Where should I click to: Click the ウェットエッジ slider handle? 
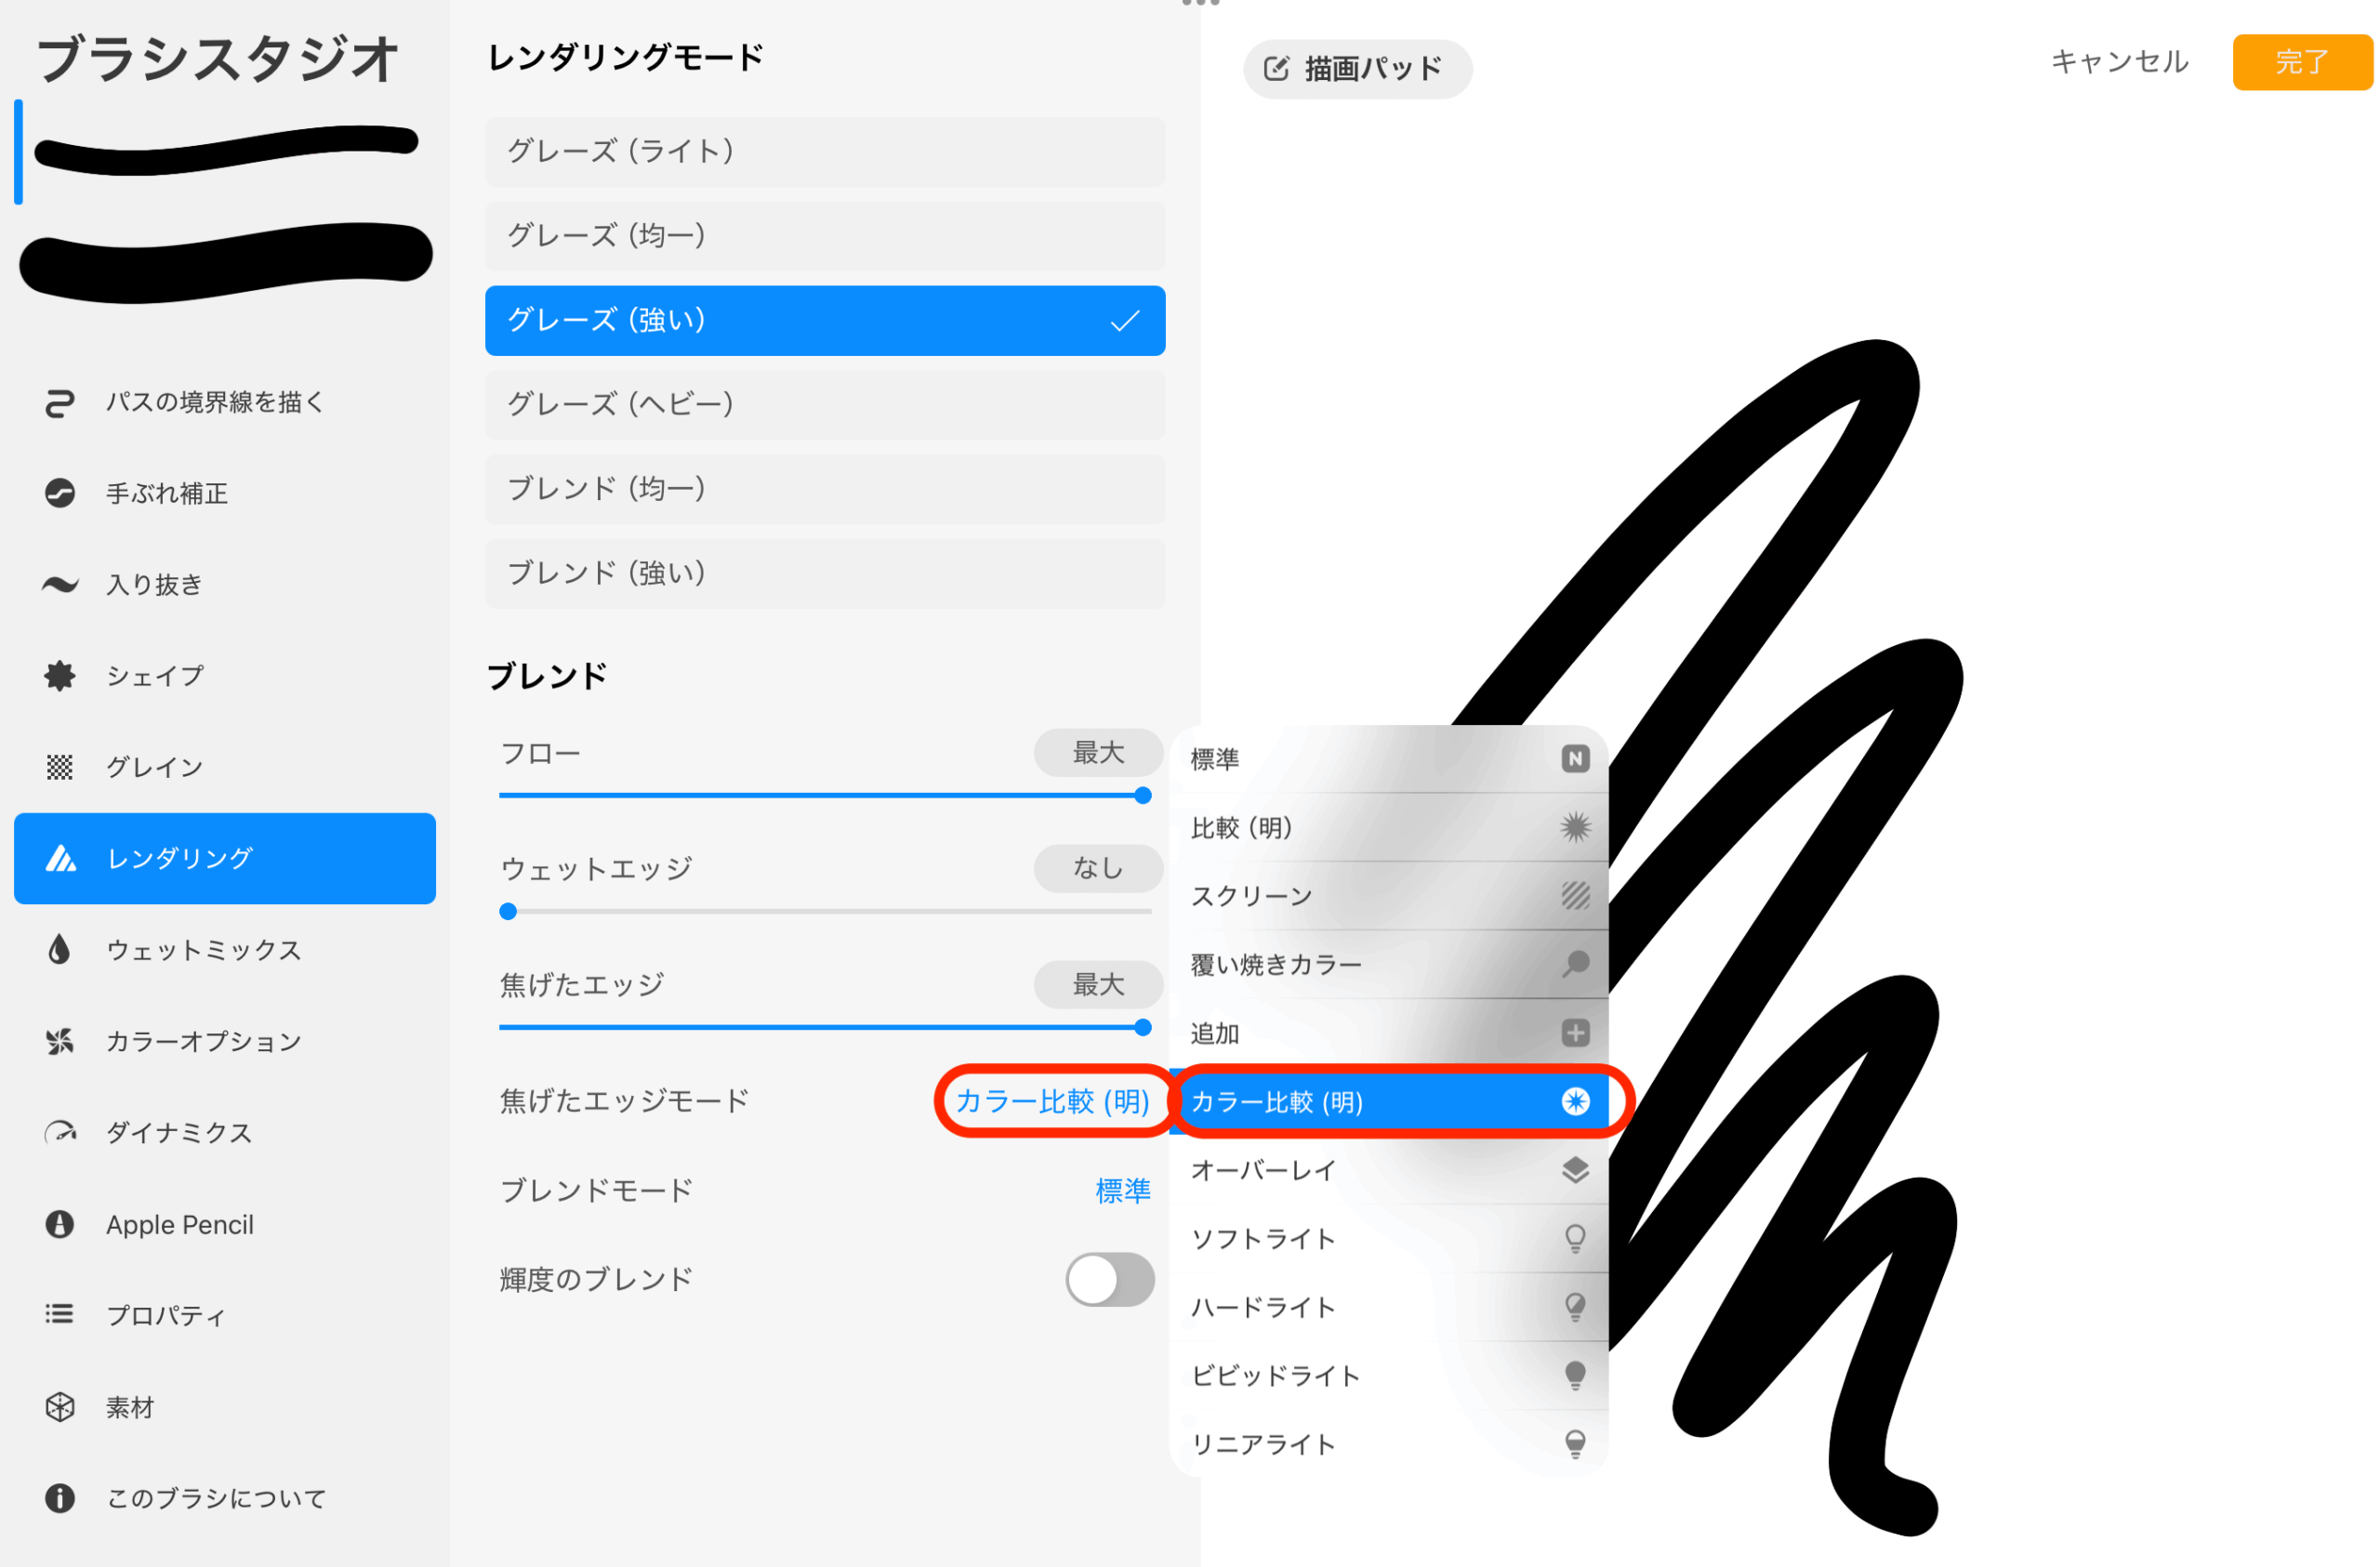(x=508, y=911)
